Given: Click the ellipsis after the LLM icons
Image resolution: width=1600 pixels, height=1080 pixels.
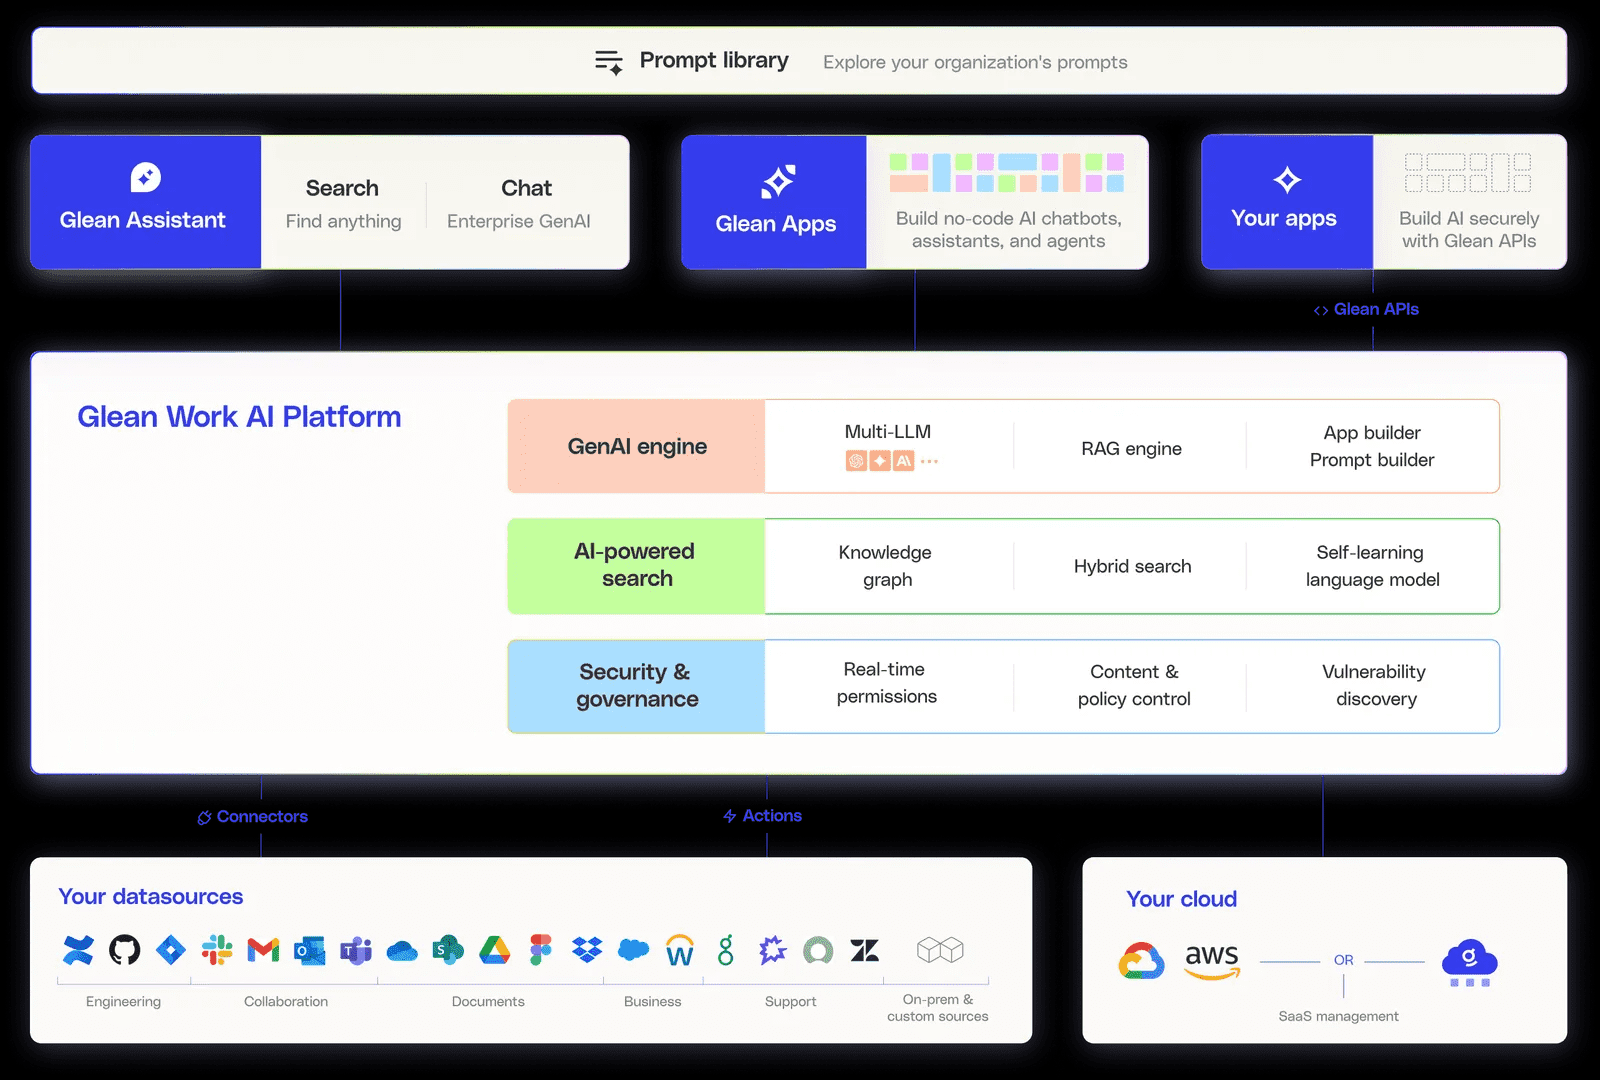Looking at the screenshot, I should [930, 462].
